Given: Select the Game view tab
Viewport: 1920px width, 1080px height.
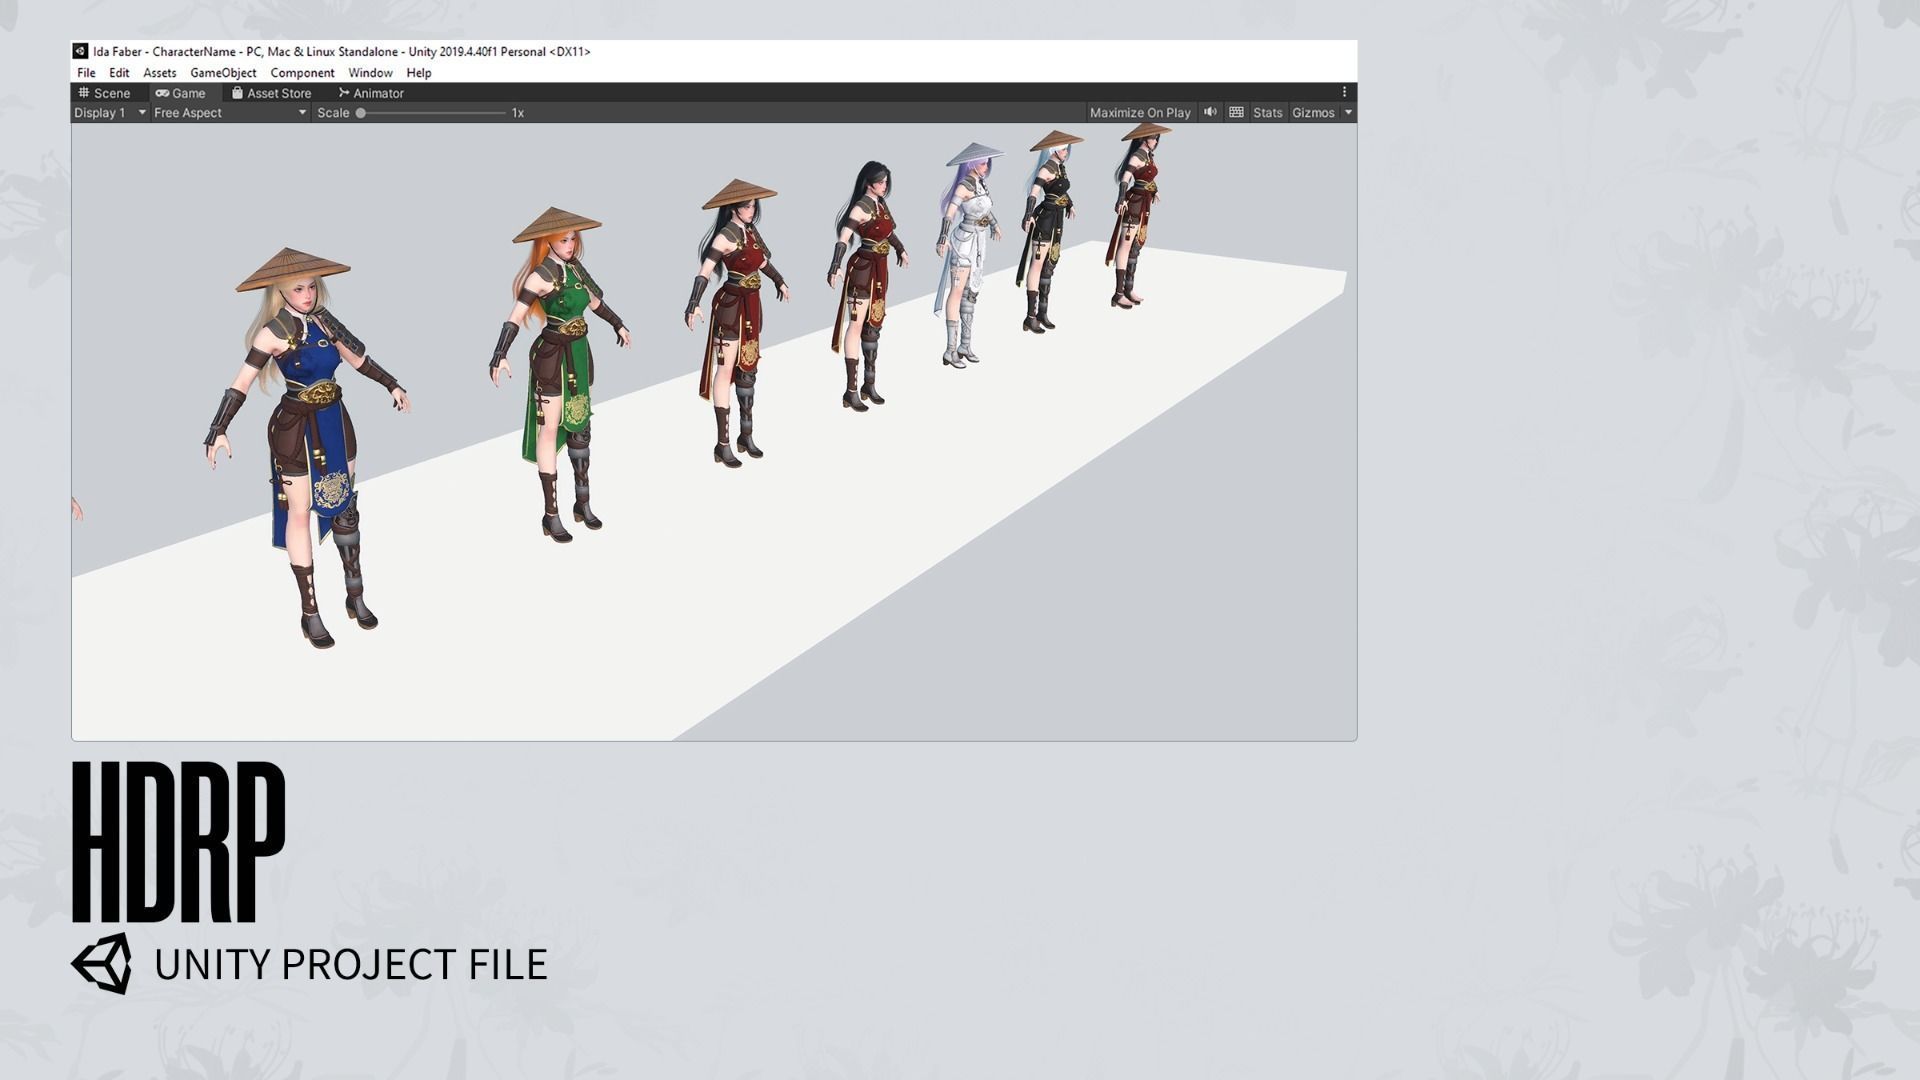Looking at the screenshot, I should coord(181,93).
